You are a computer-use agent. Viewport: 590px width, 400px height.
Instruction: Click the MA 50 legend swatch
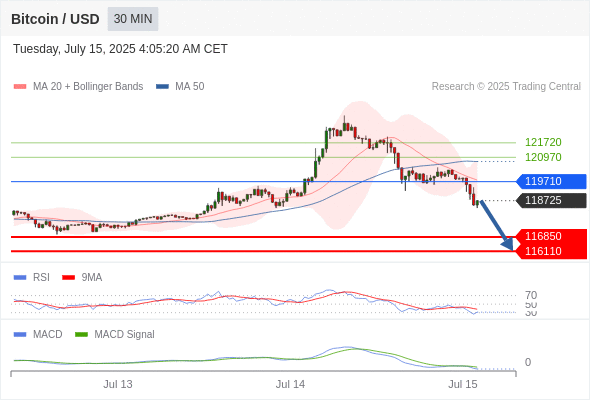162,87
